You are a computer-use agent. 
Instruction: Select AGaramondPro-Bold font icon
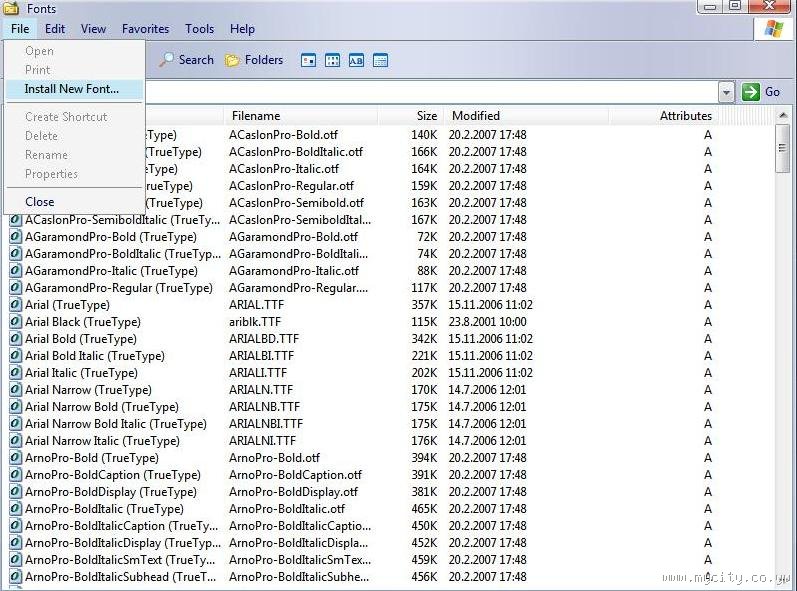click(16, 237)
